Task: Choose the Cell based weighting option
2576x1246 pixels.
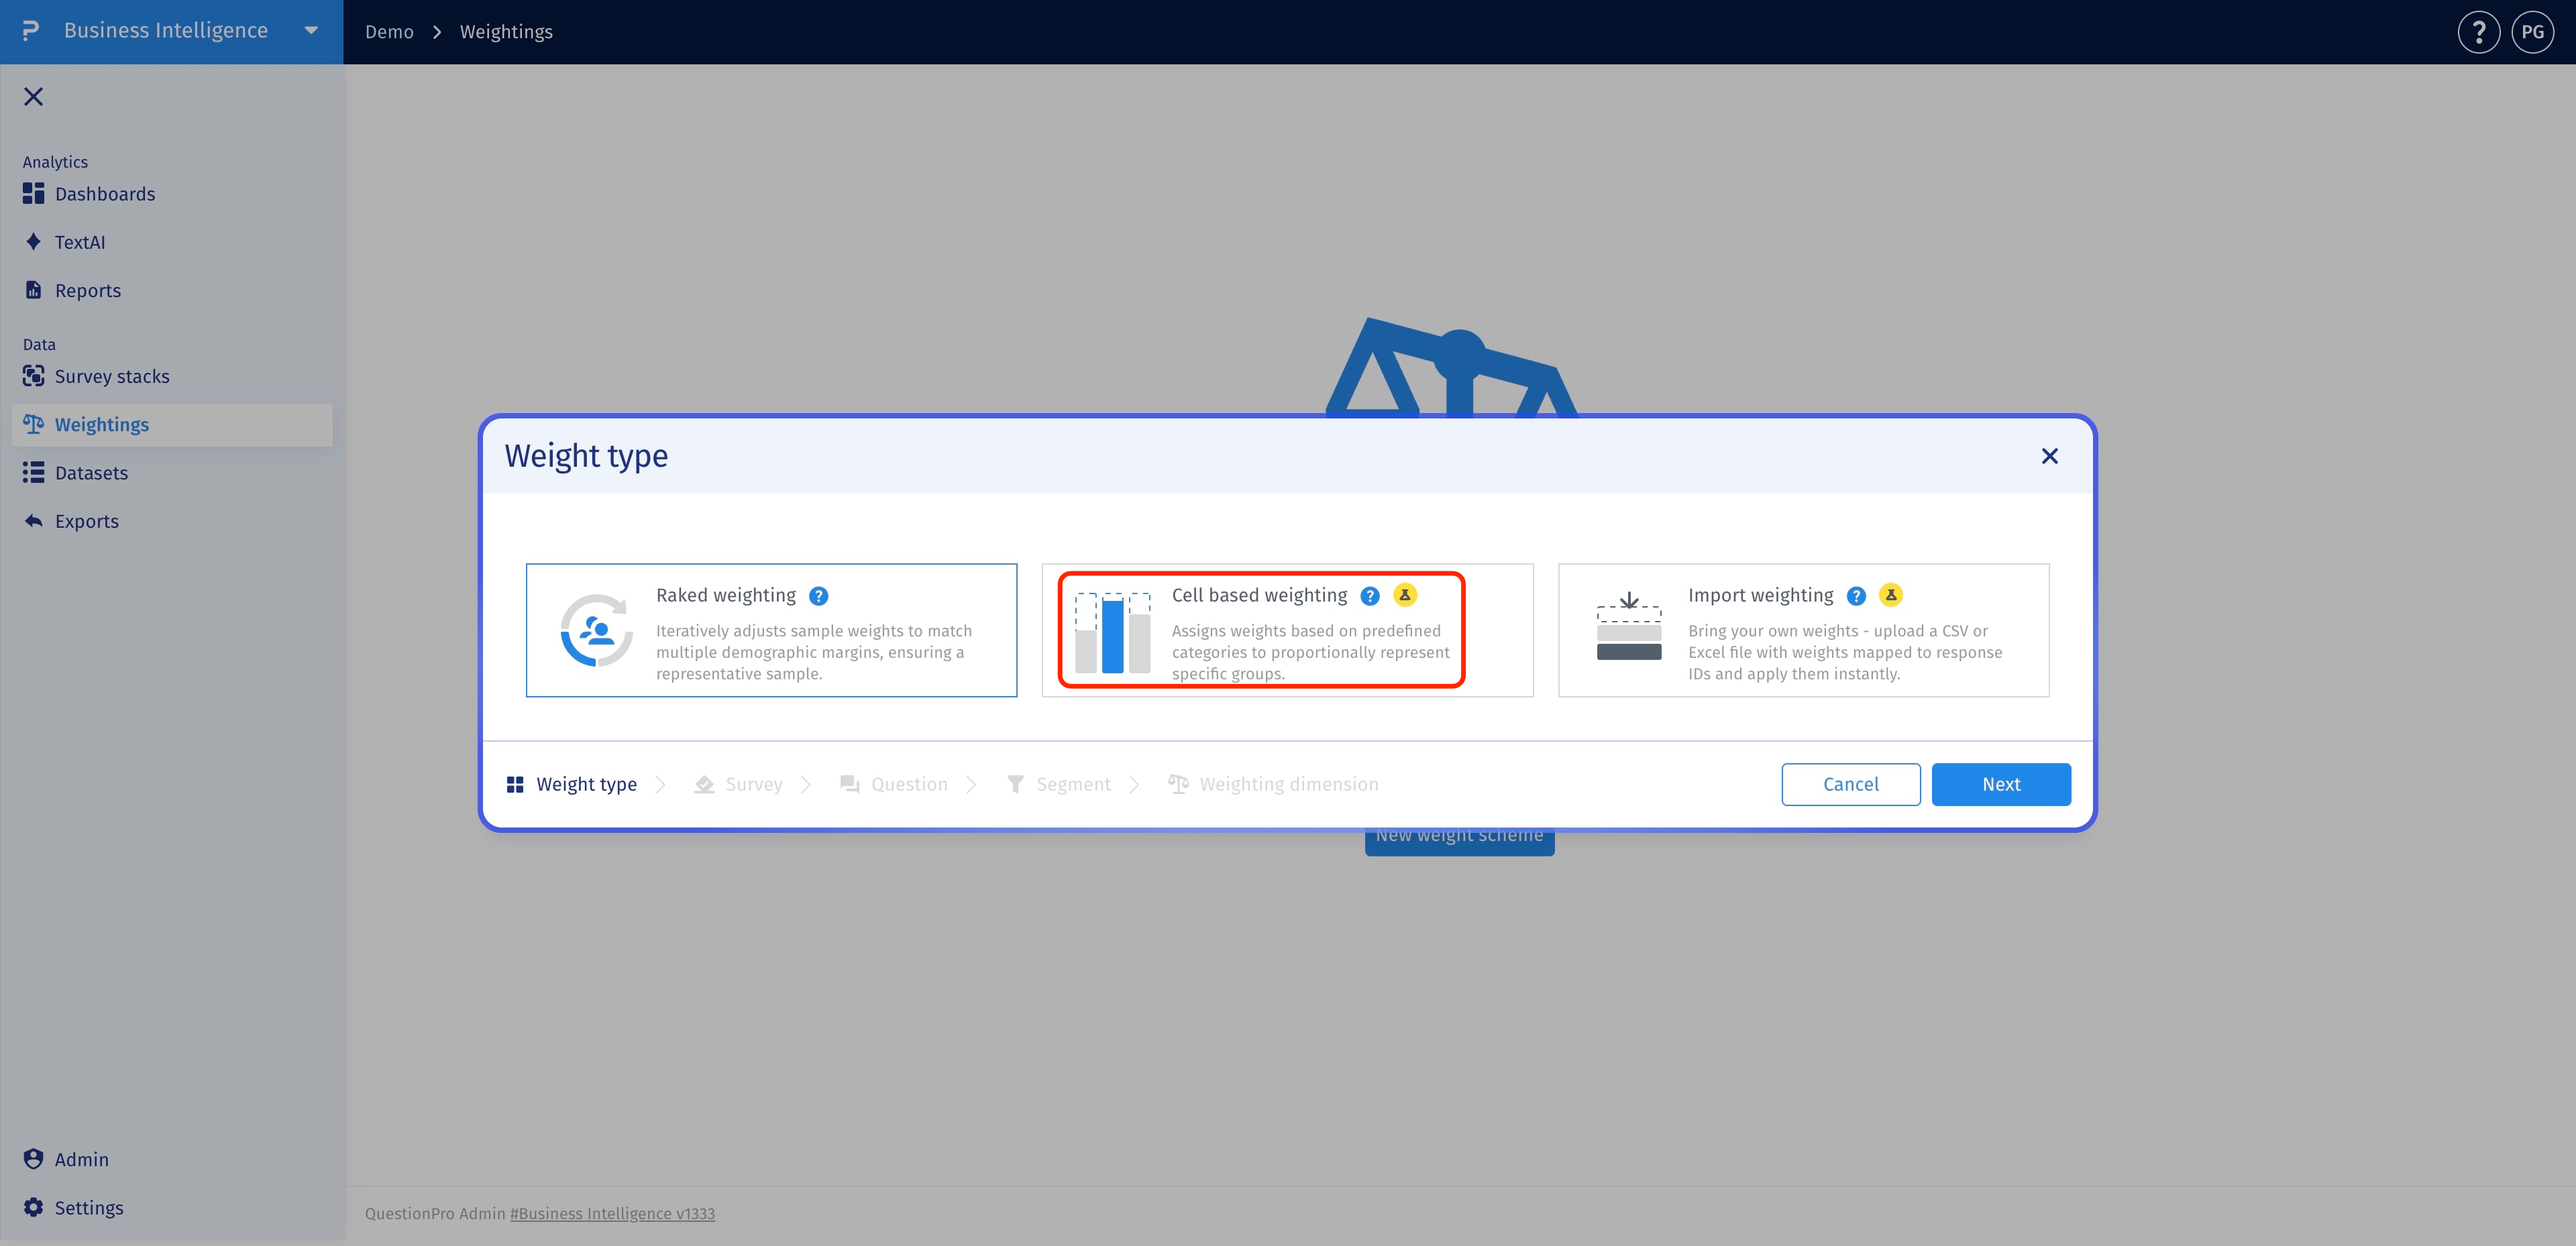Action: click(1287, 630)
